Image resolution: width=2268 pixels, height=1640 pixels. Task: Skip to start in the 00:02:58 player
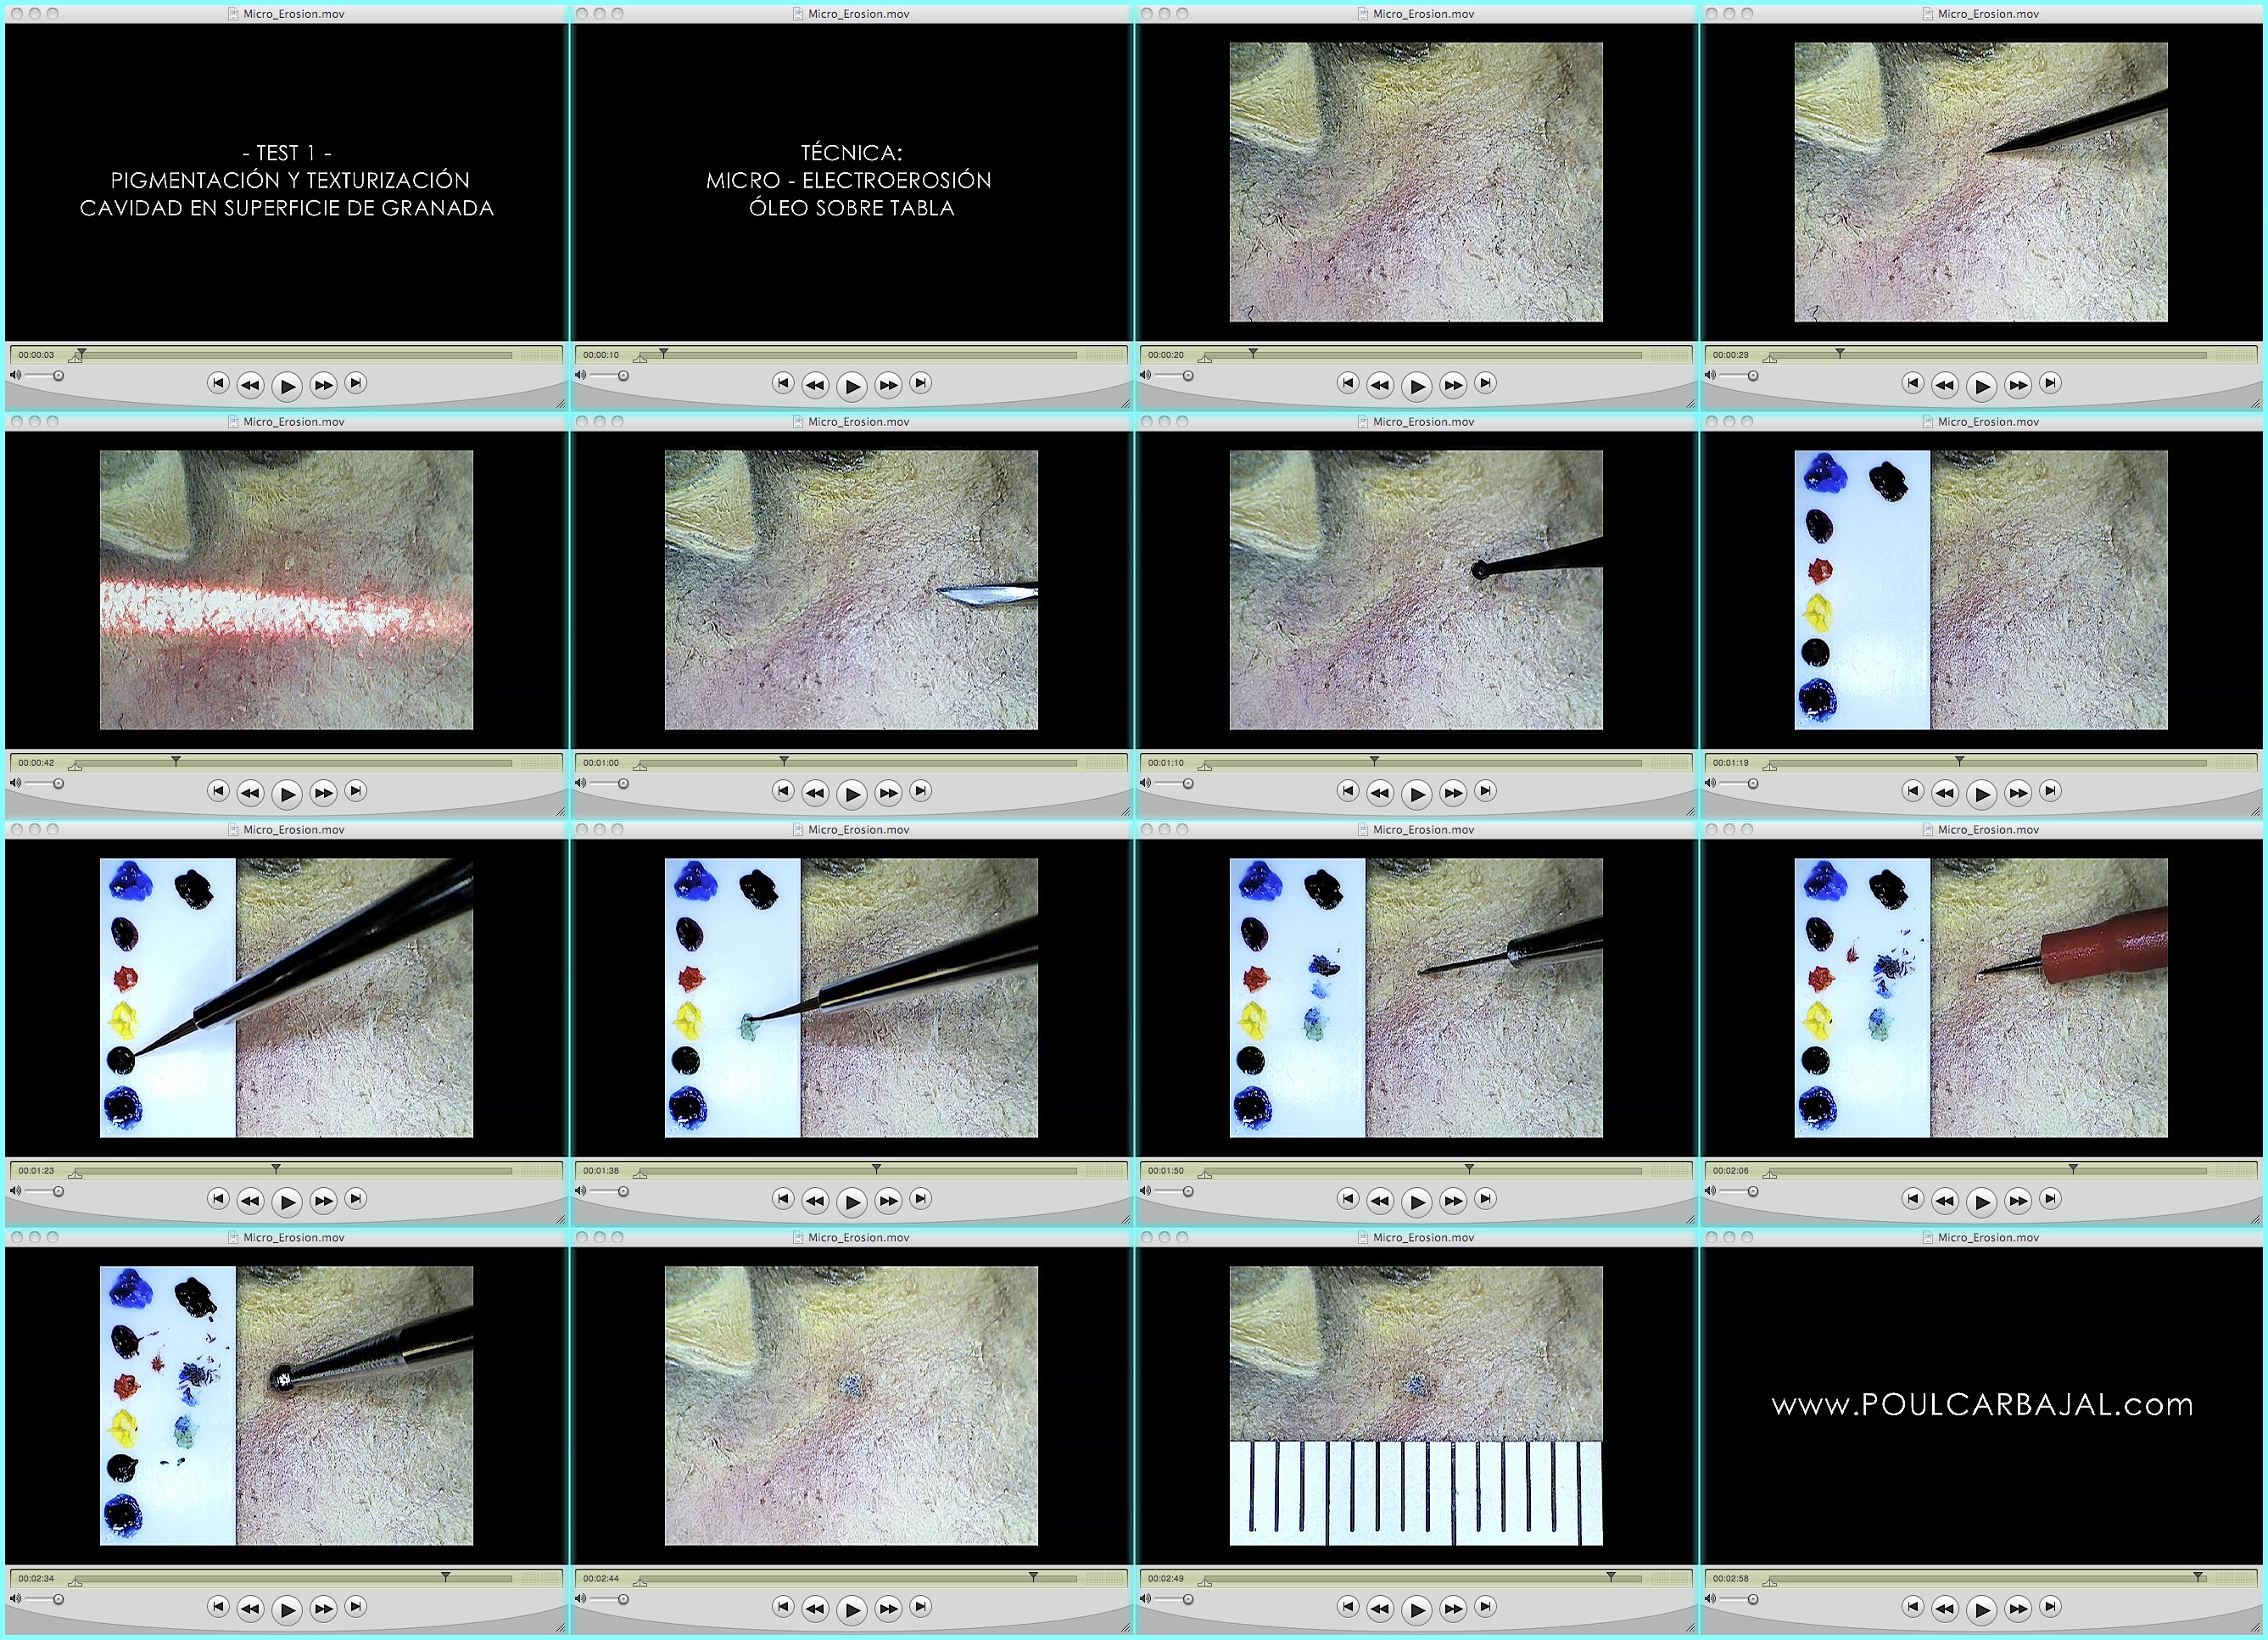tap(1913, 1607)
